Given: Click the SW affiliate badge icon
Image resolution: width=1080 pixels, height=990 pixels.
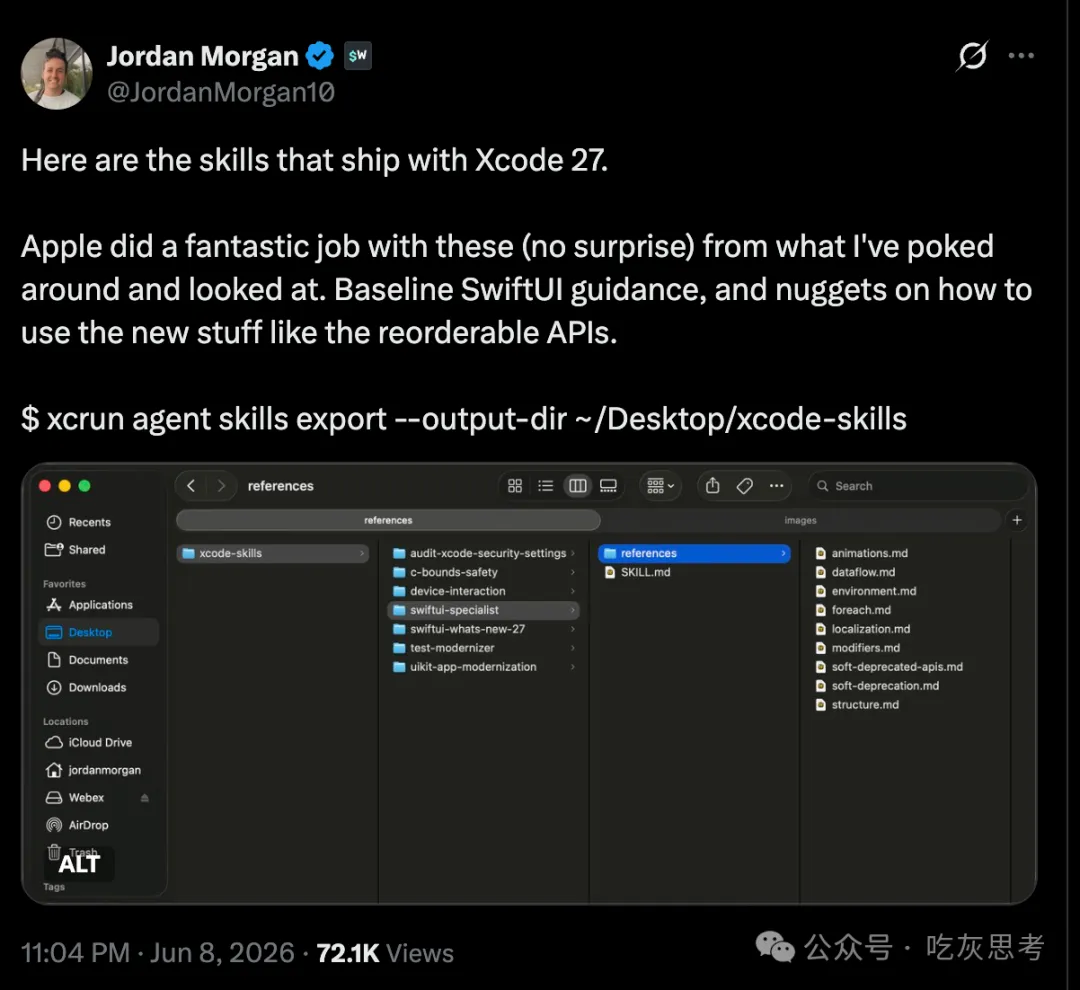Looking at the screenshot, I should [x=357, y=56].
